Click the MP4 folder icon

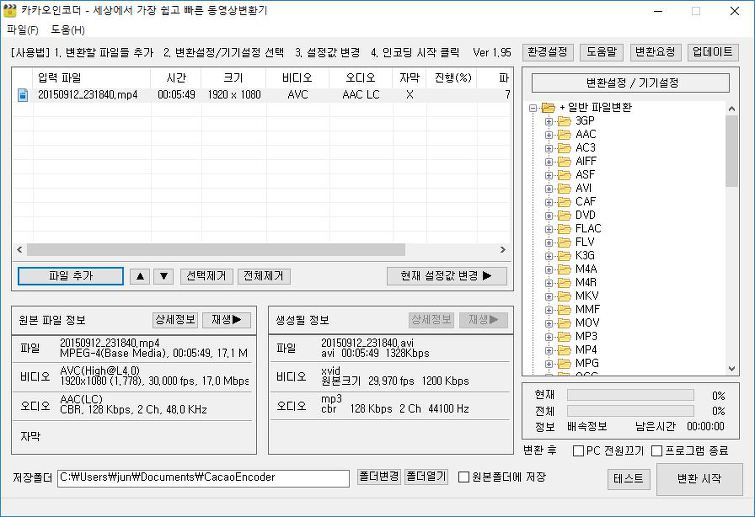point(564,350)
